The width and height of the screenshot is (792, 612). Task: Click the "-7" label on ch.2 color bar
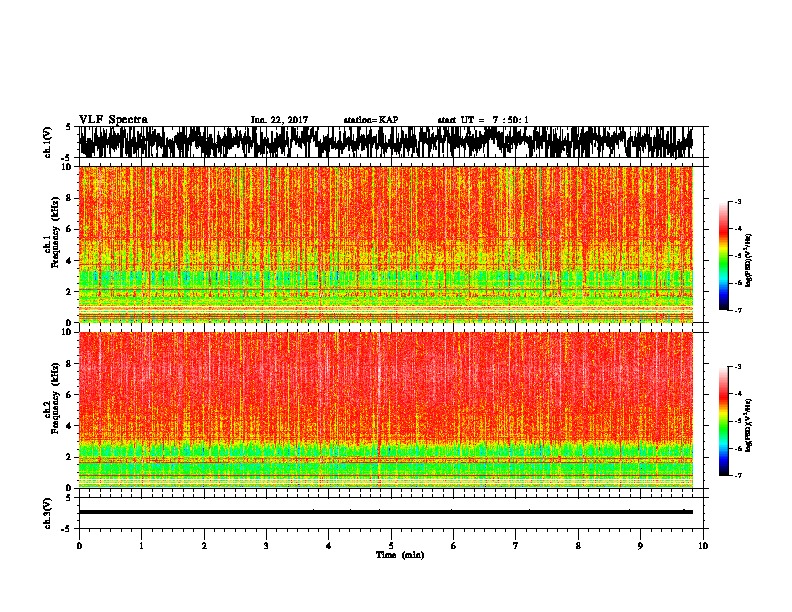coord(738,476)
